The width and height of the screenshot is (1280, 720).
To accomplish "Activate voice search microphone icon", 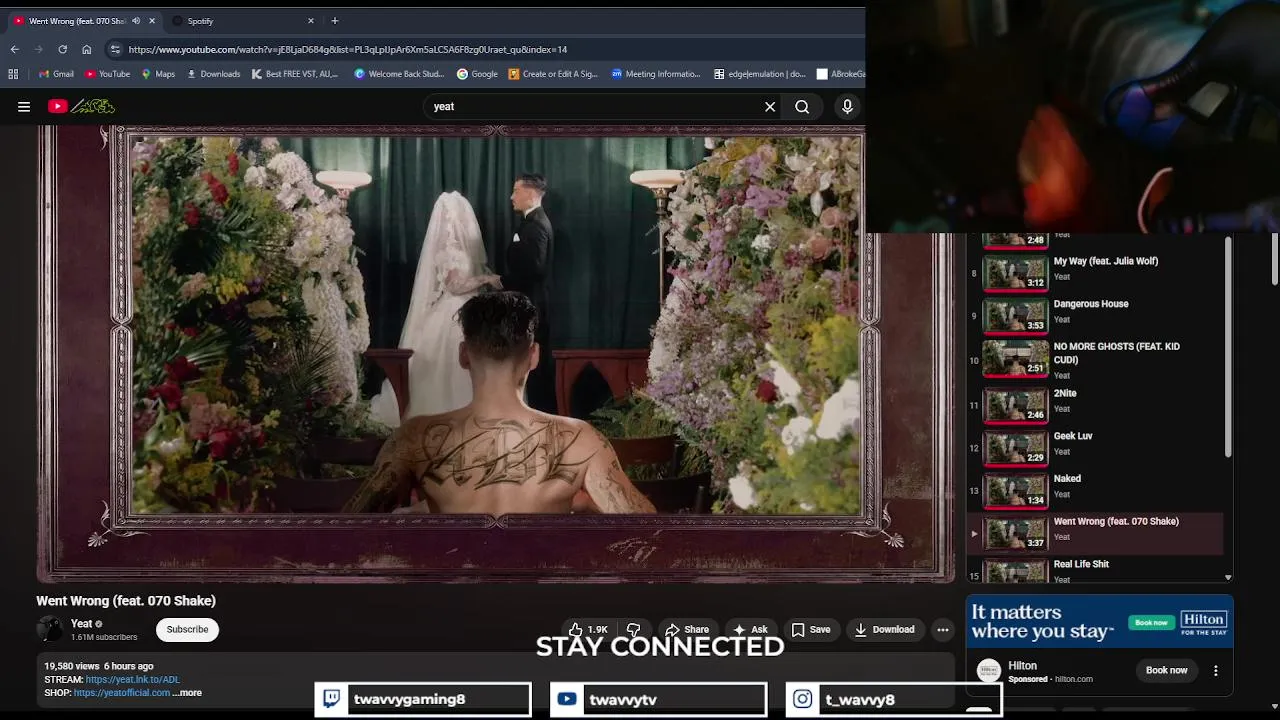I will (x=847, y=107).
